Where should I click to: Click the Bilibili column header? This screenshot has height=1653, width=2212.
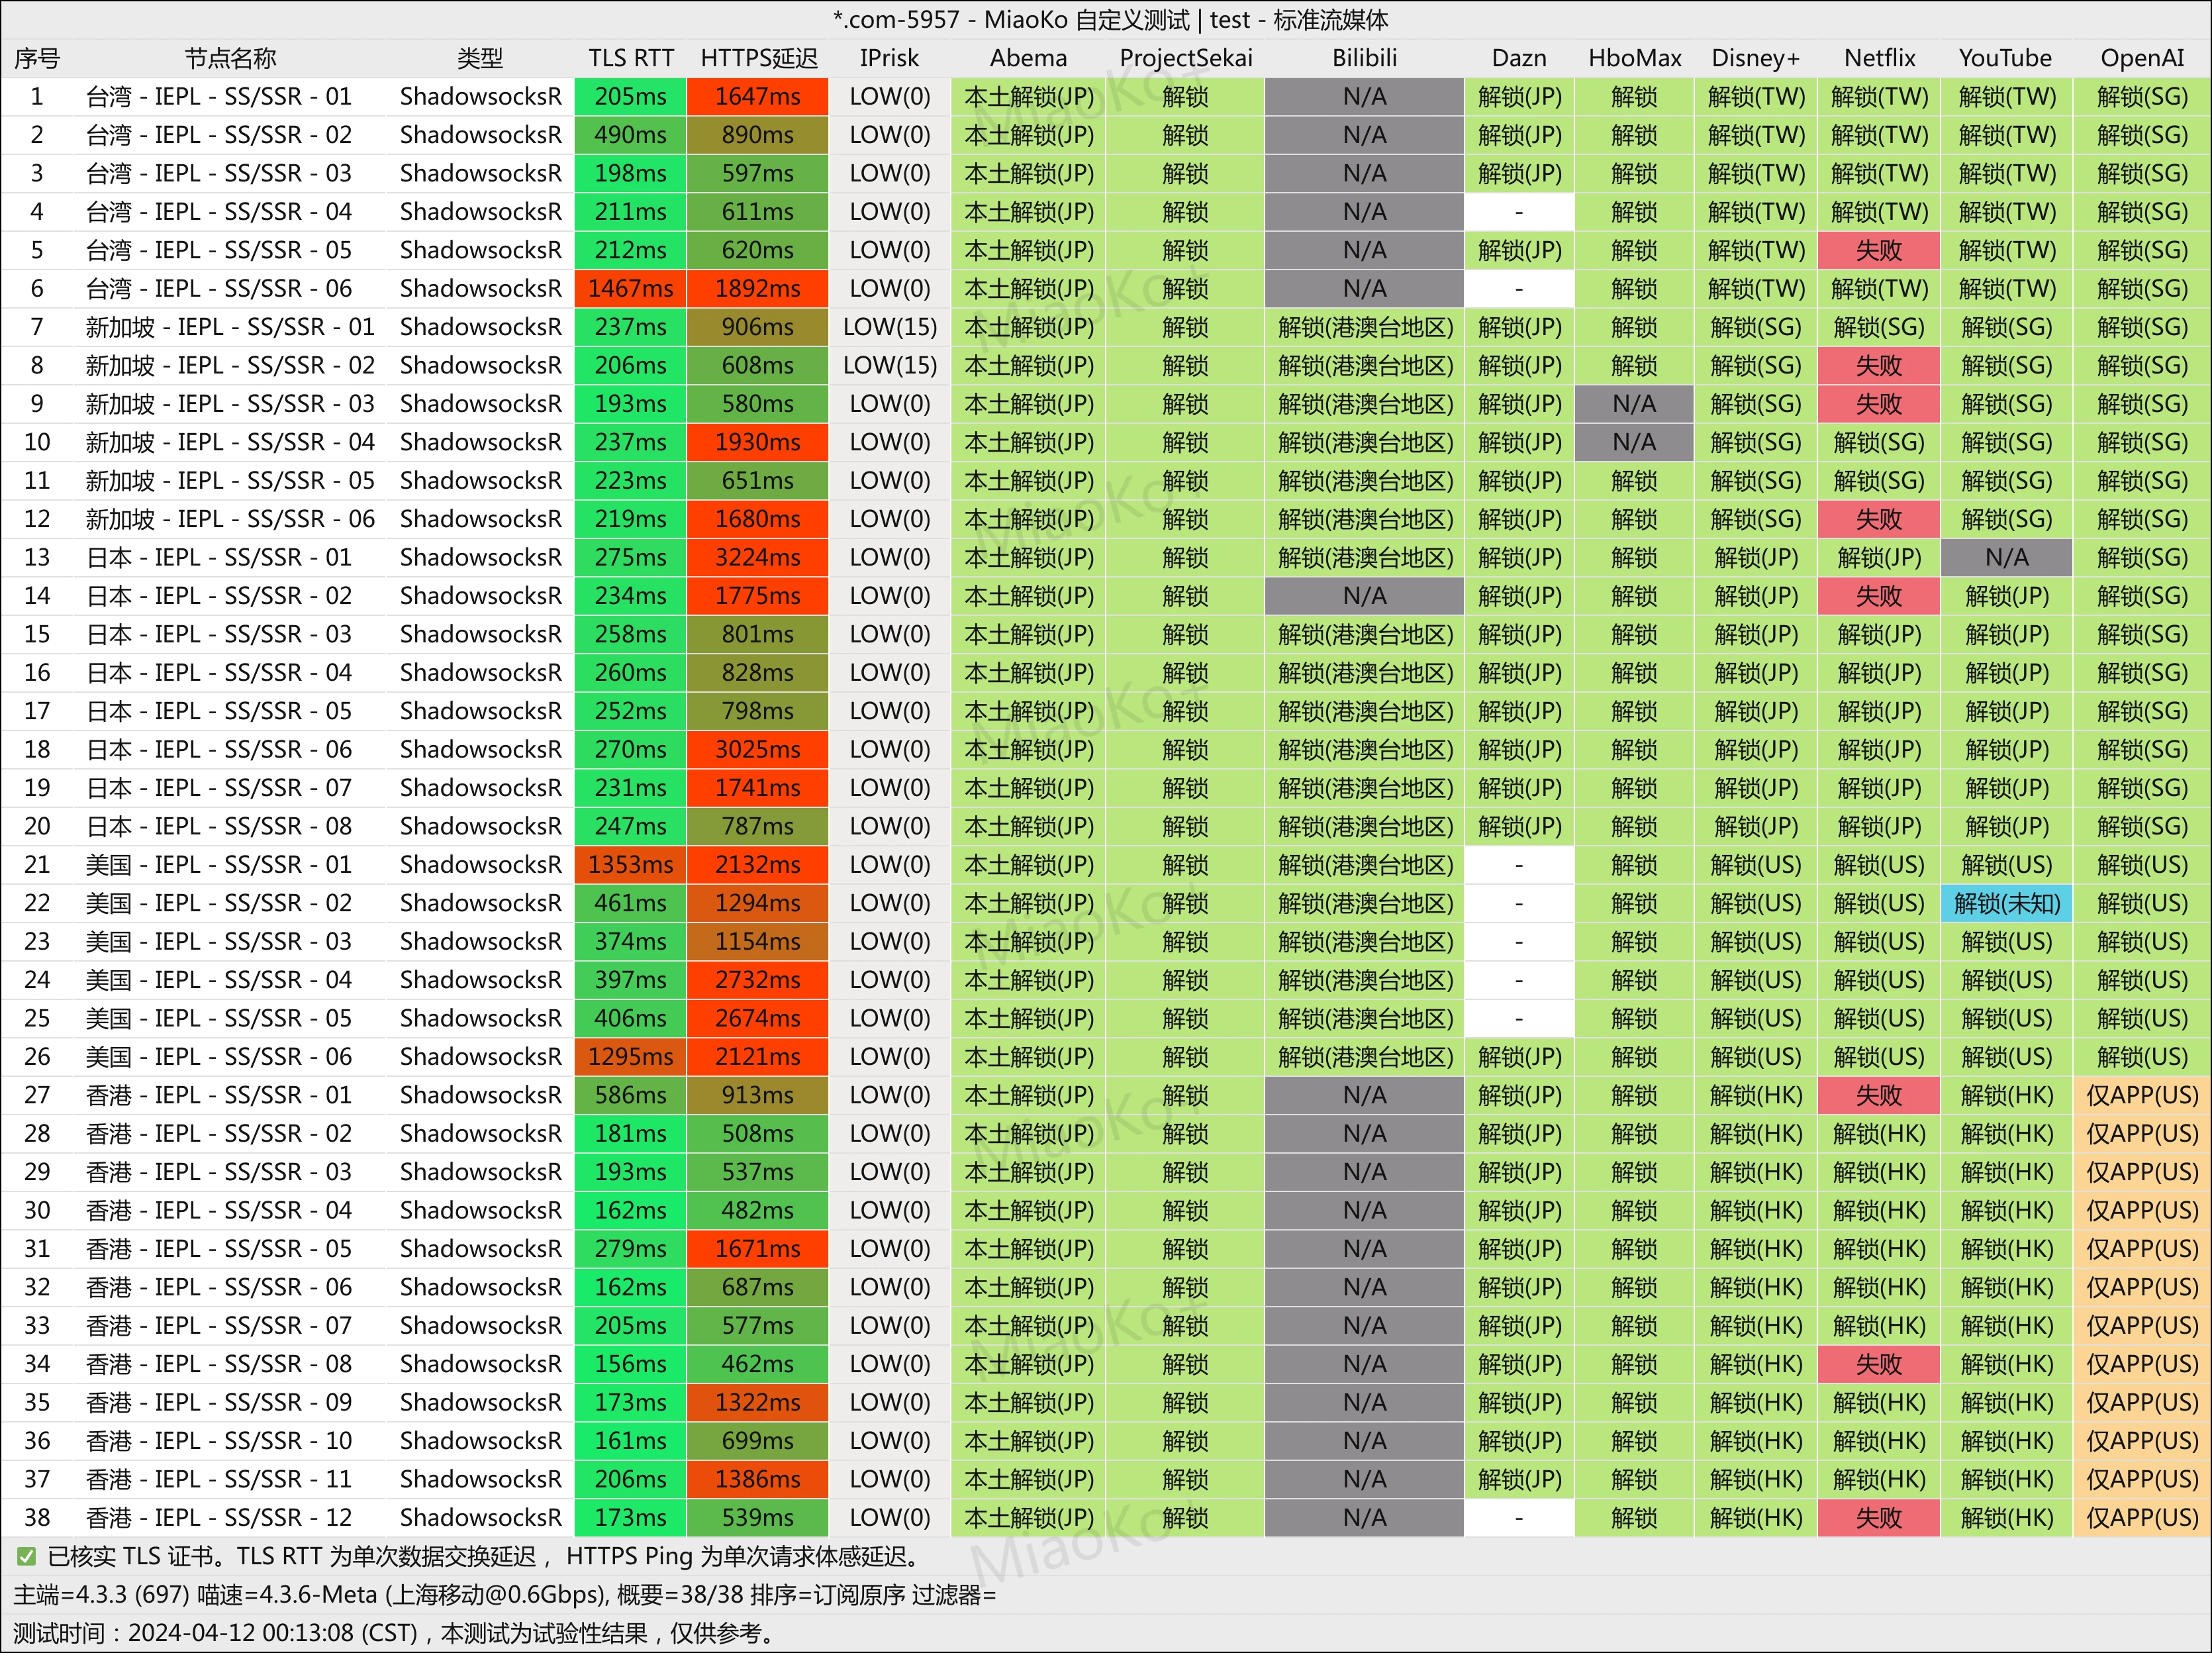(1364, 58)
